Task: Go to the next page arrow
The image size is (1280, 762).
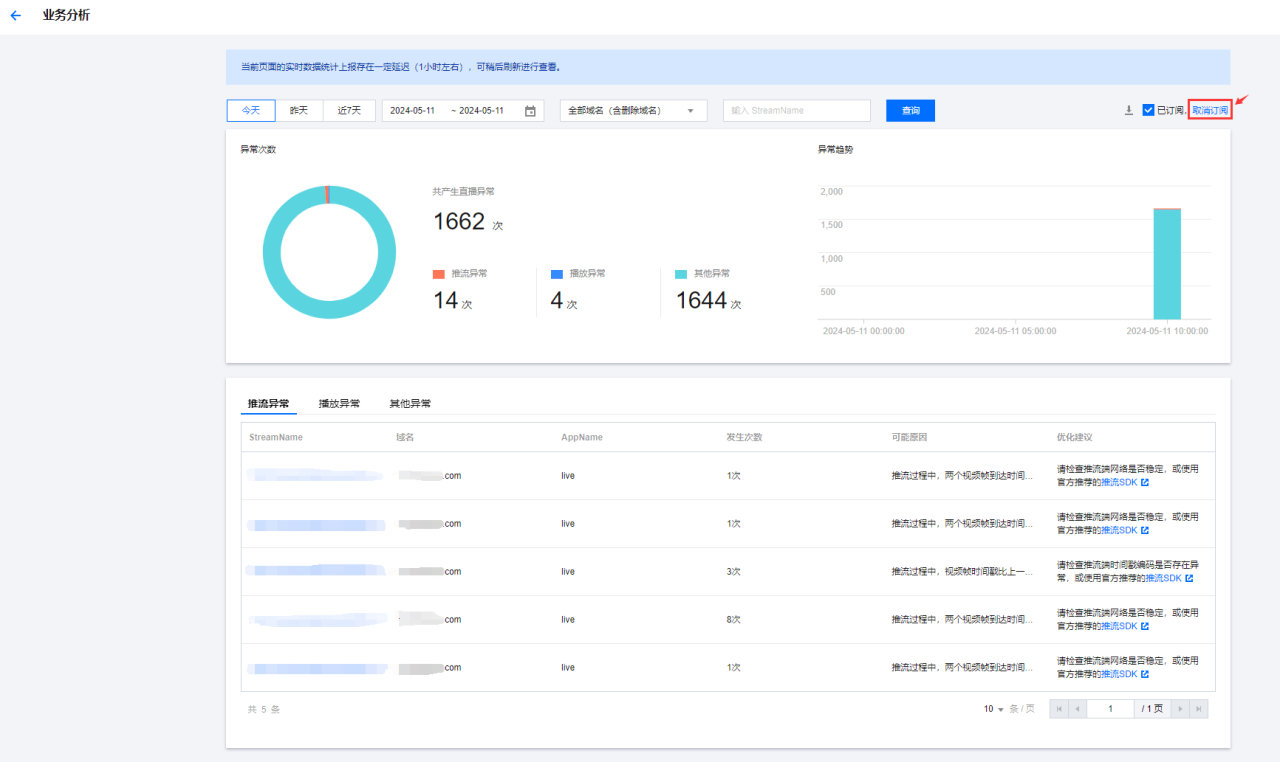Action: tap(1180, 709)
